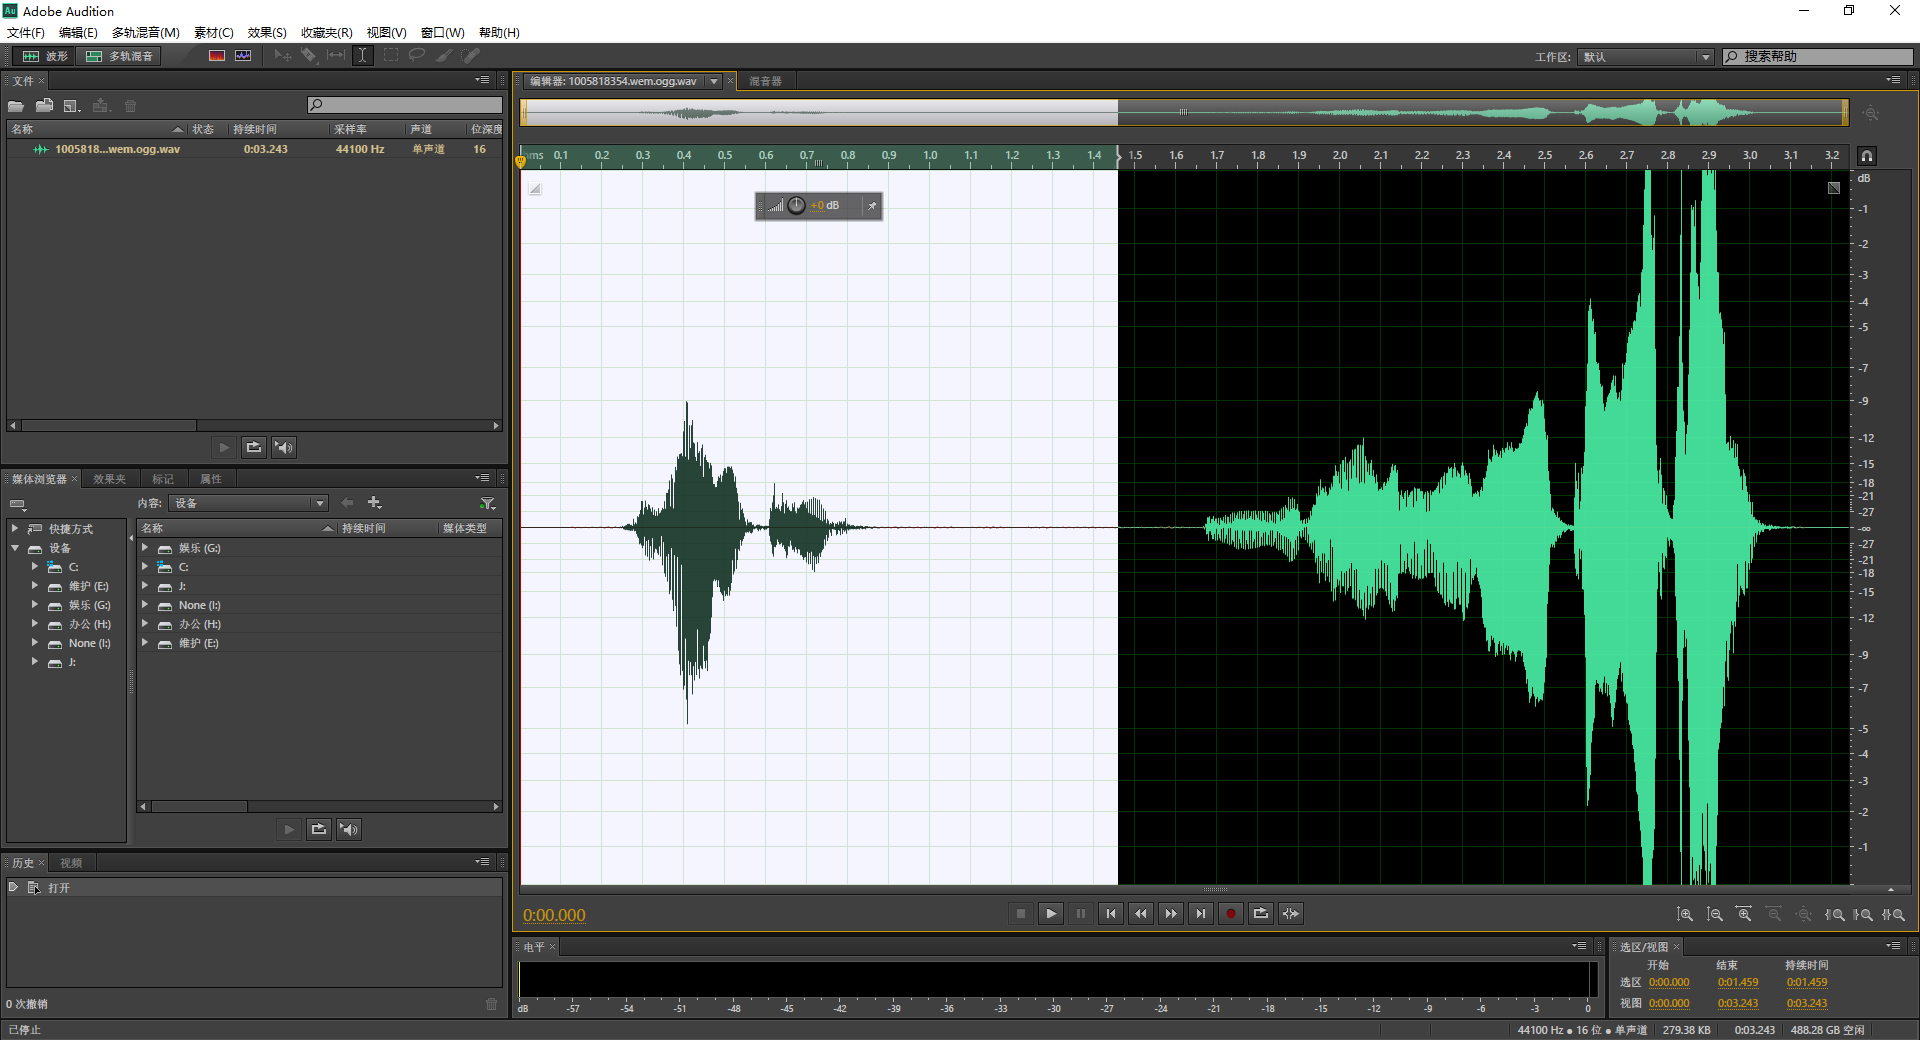The image size is (1920, 1040).
Task: Switch to 混音器 tab
Action: pos(765,81)
